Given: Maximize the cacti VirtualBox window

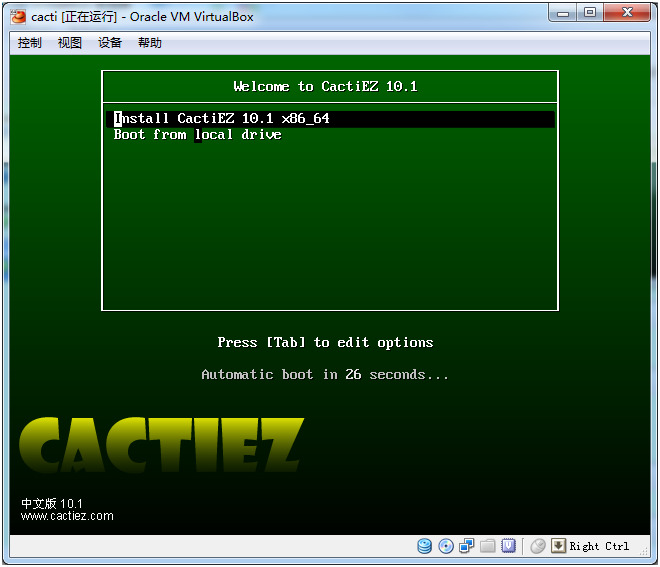Looking at the screenshot, I should 590,13.
